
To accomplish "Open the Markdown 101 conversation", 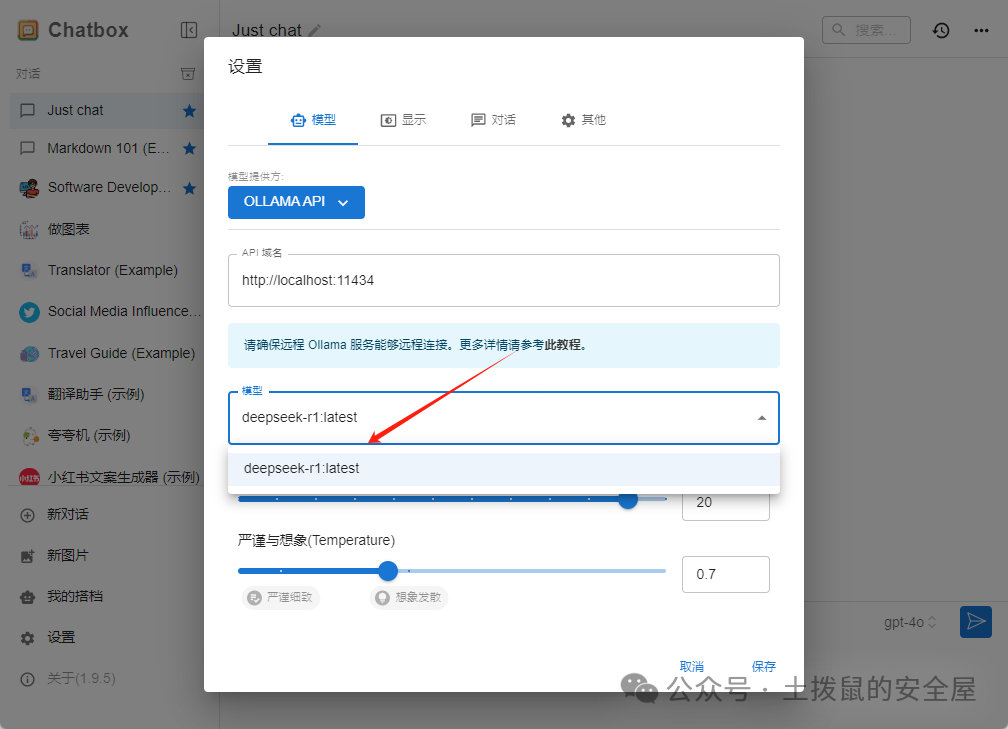I will (107, 148).
